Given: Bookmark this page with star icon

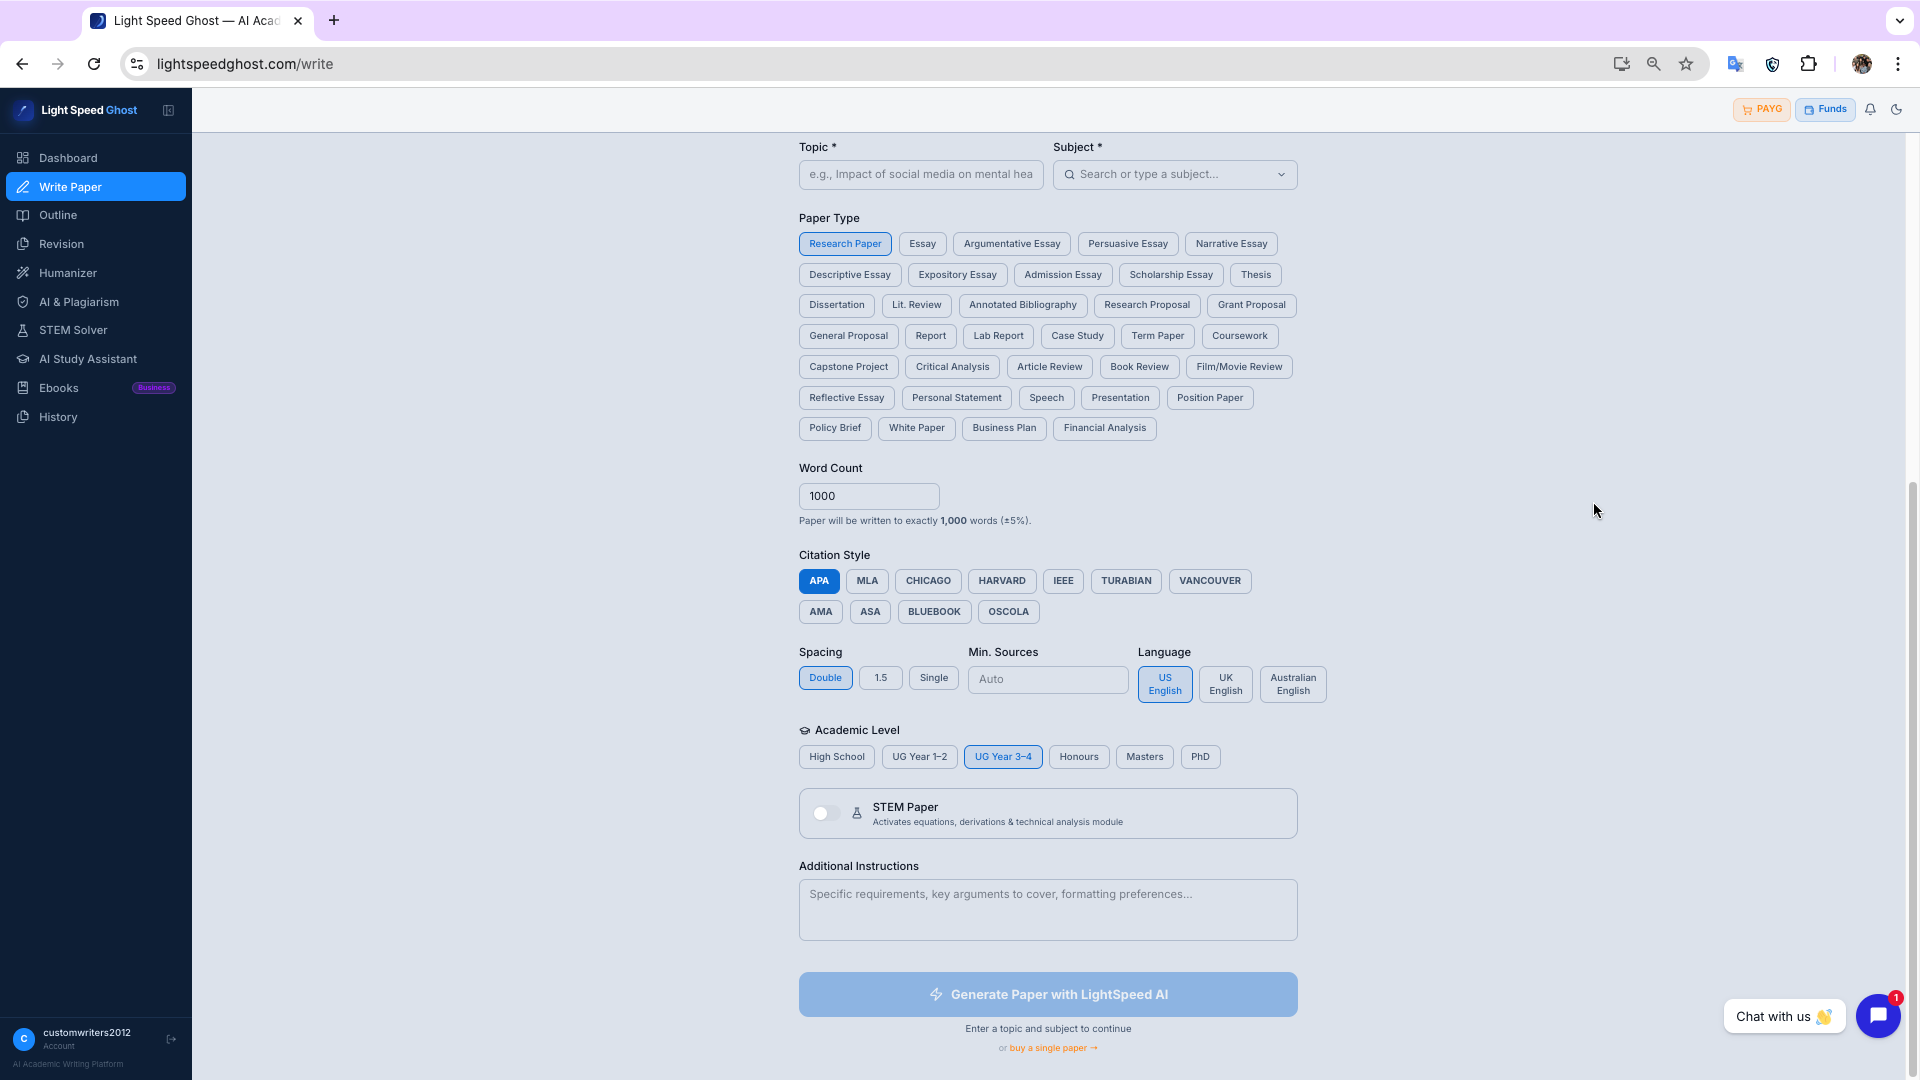Looking at the screenshot, I should click(1686, 64).
